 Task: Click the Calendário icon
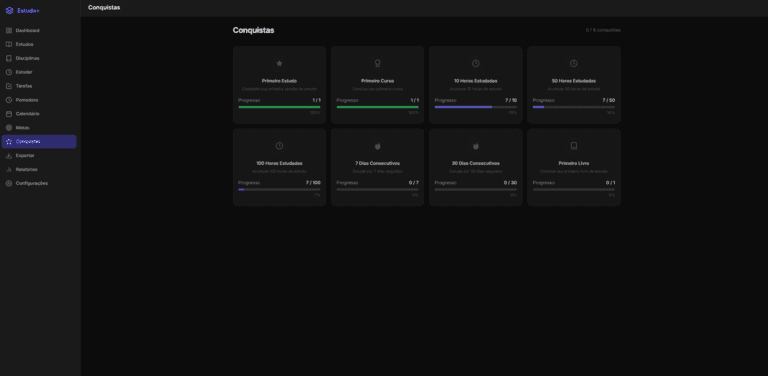point(9,114)
